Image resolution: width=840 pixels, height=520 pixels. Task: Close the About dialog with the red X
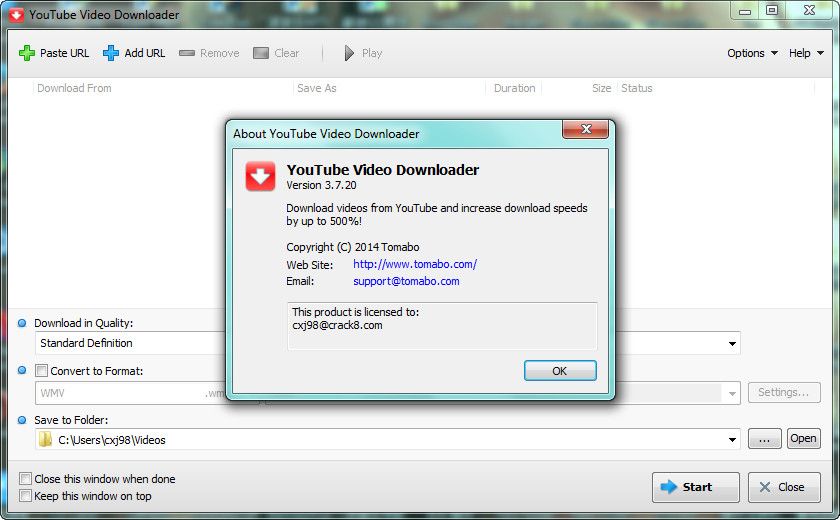click(x=586, y=129)
